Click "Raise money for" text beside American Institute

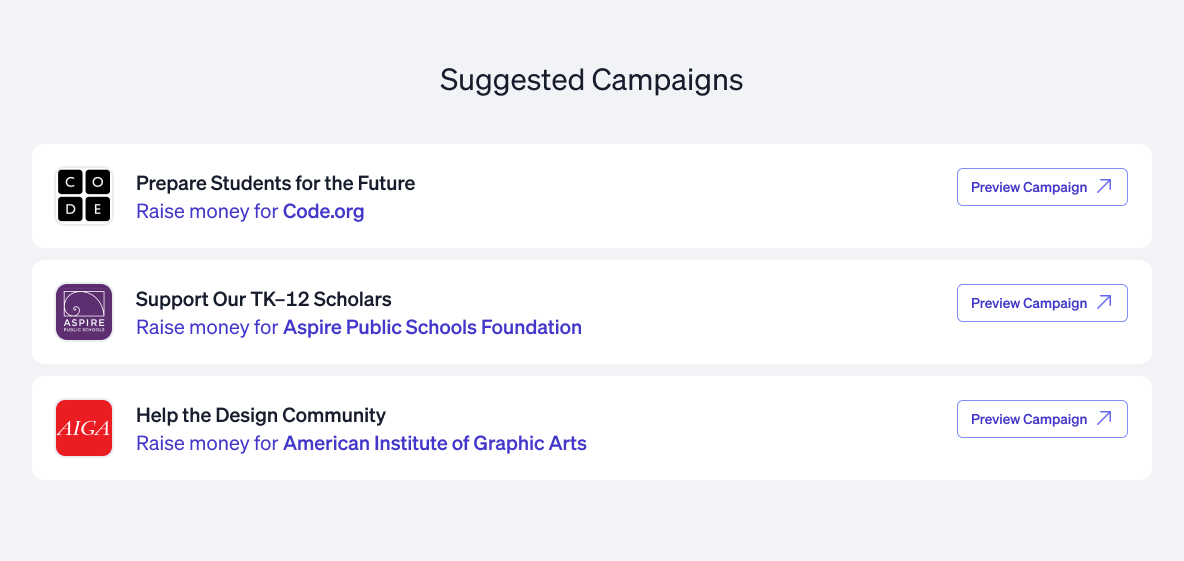point(208,443)
